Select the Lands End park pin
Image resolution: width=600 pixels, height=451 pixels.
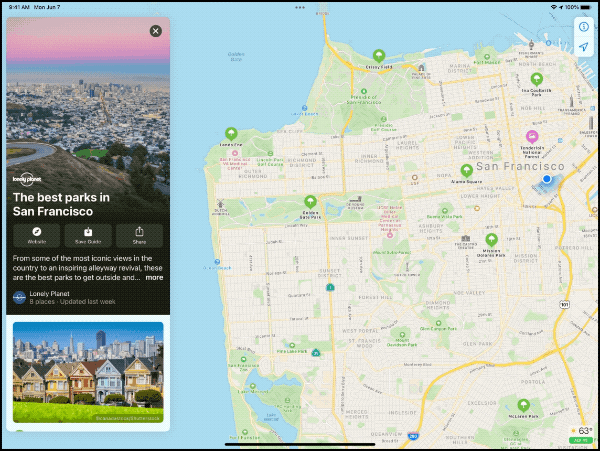(x=231, y=134)
